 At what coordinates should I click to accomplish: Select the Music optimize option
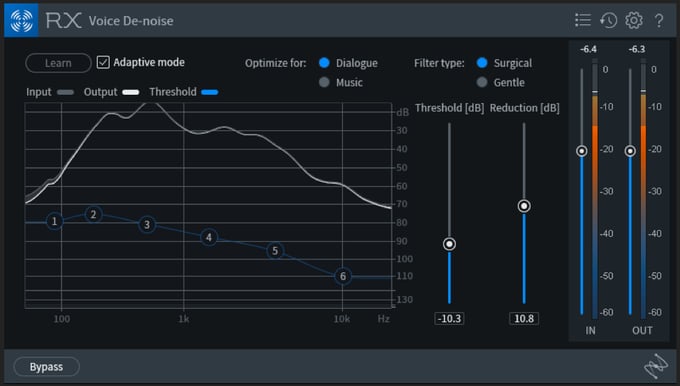[x=324, y=82]
